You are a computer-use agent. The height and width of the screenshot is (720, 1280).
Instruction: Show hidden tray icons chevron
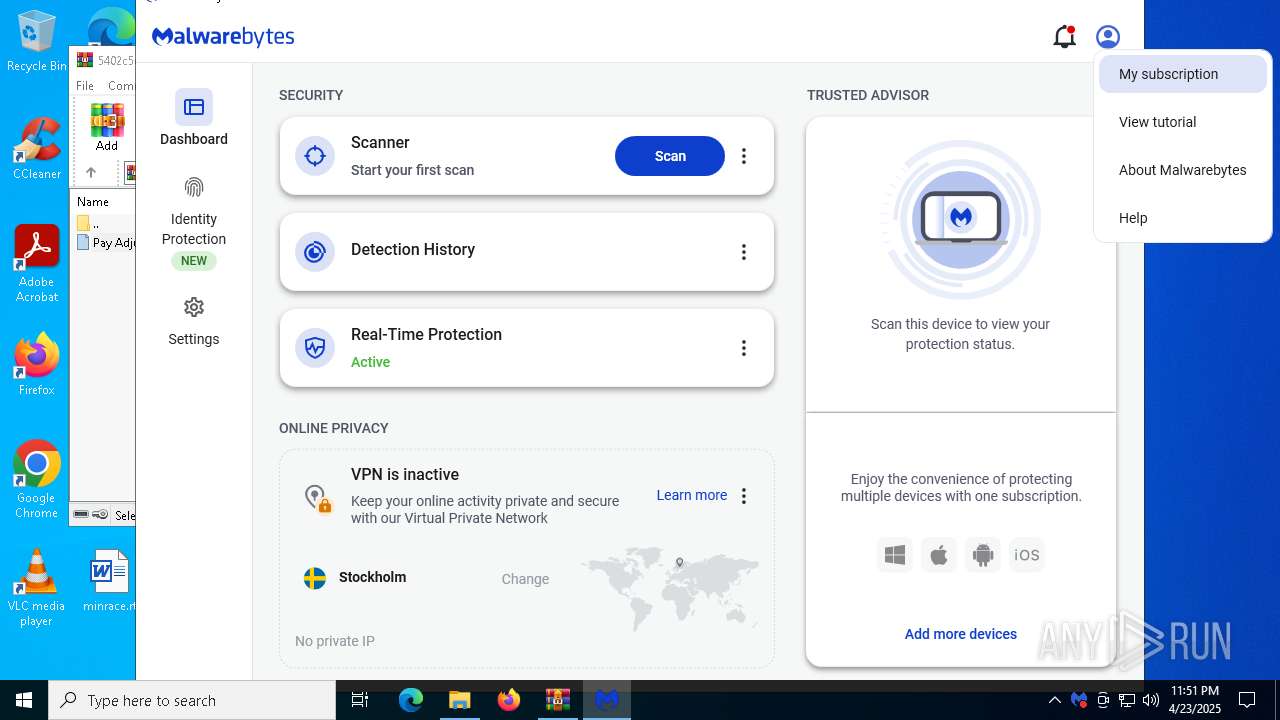click(1054, 700)
